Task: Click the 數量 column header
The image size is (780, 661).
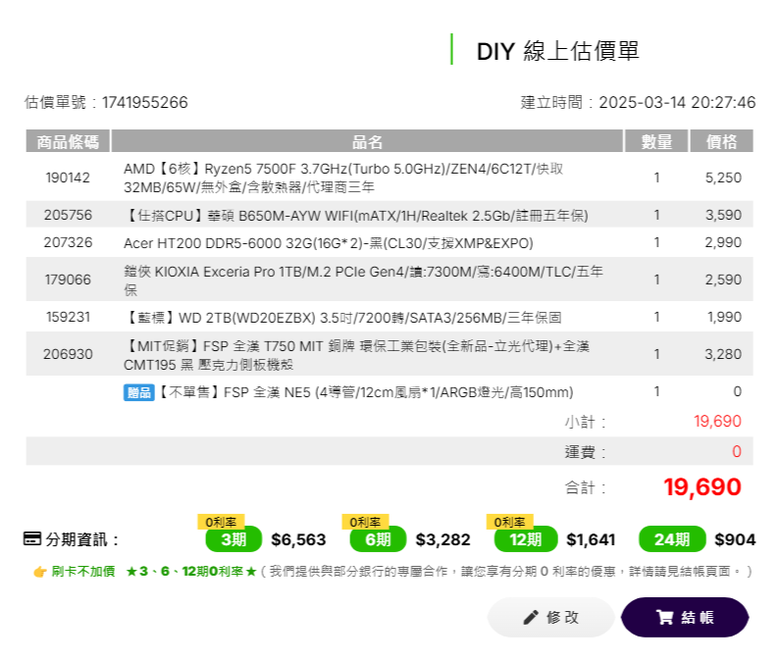Action: click(x=657, y=141)
